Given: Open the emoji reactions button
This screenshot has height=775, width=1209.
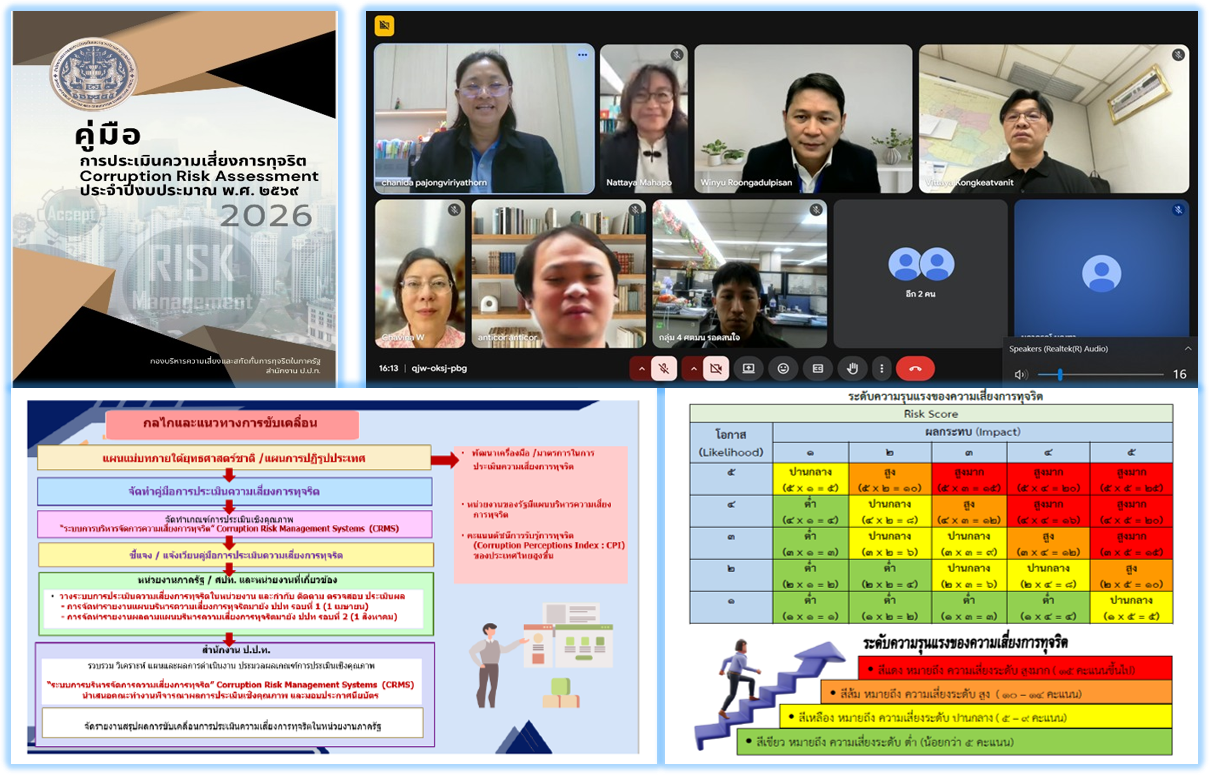Looking at the screenshot, I should pyautogui.click(x=783, y=368).
